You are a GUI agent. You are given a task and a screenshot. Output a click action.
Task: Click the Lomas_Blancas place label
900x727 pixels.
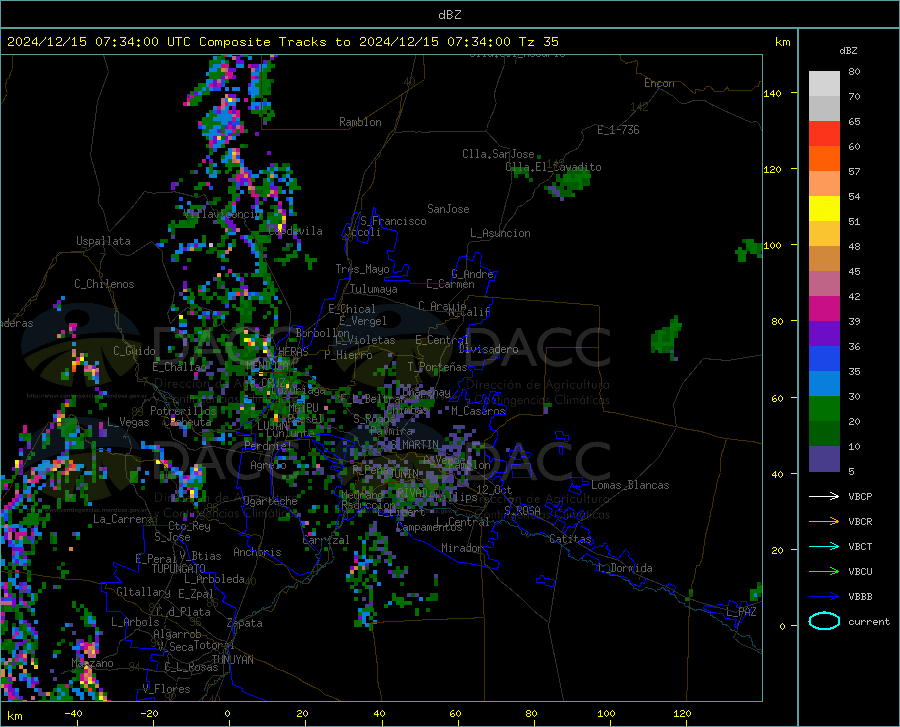[630, 485]
